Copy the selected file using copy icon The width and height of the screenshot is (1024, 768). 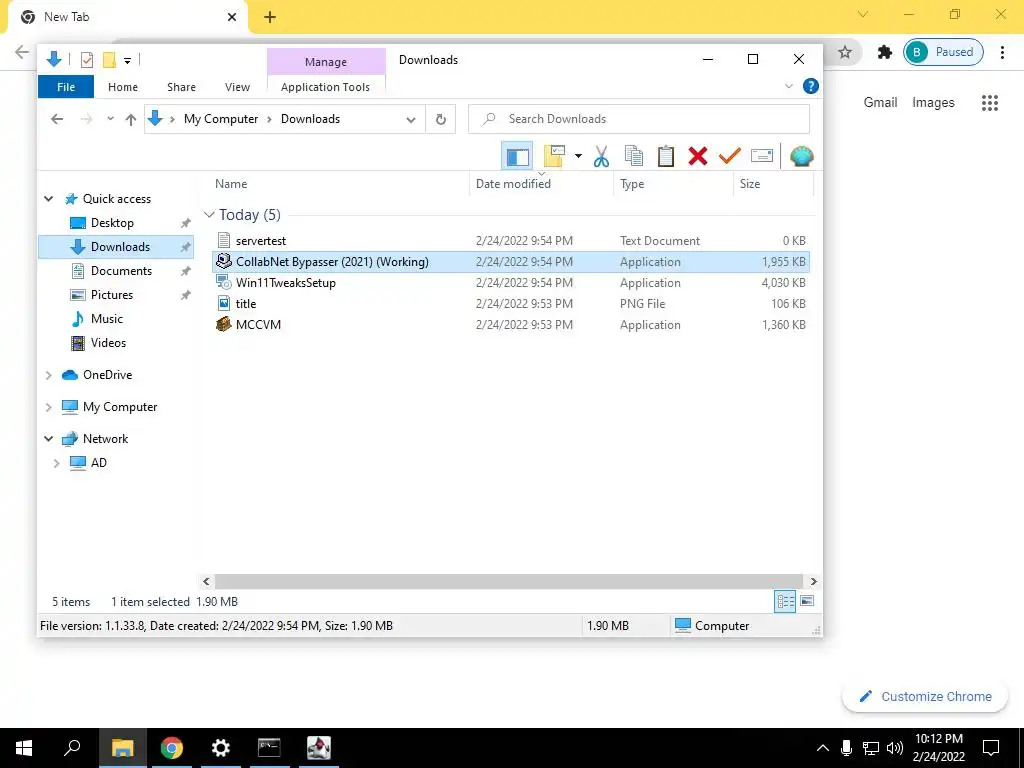[633, 157]
